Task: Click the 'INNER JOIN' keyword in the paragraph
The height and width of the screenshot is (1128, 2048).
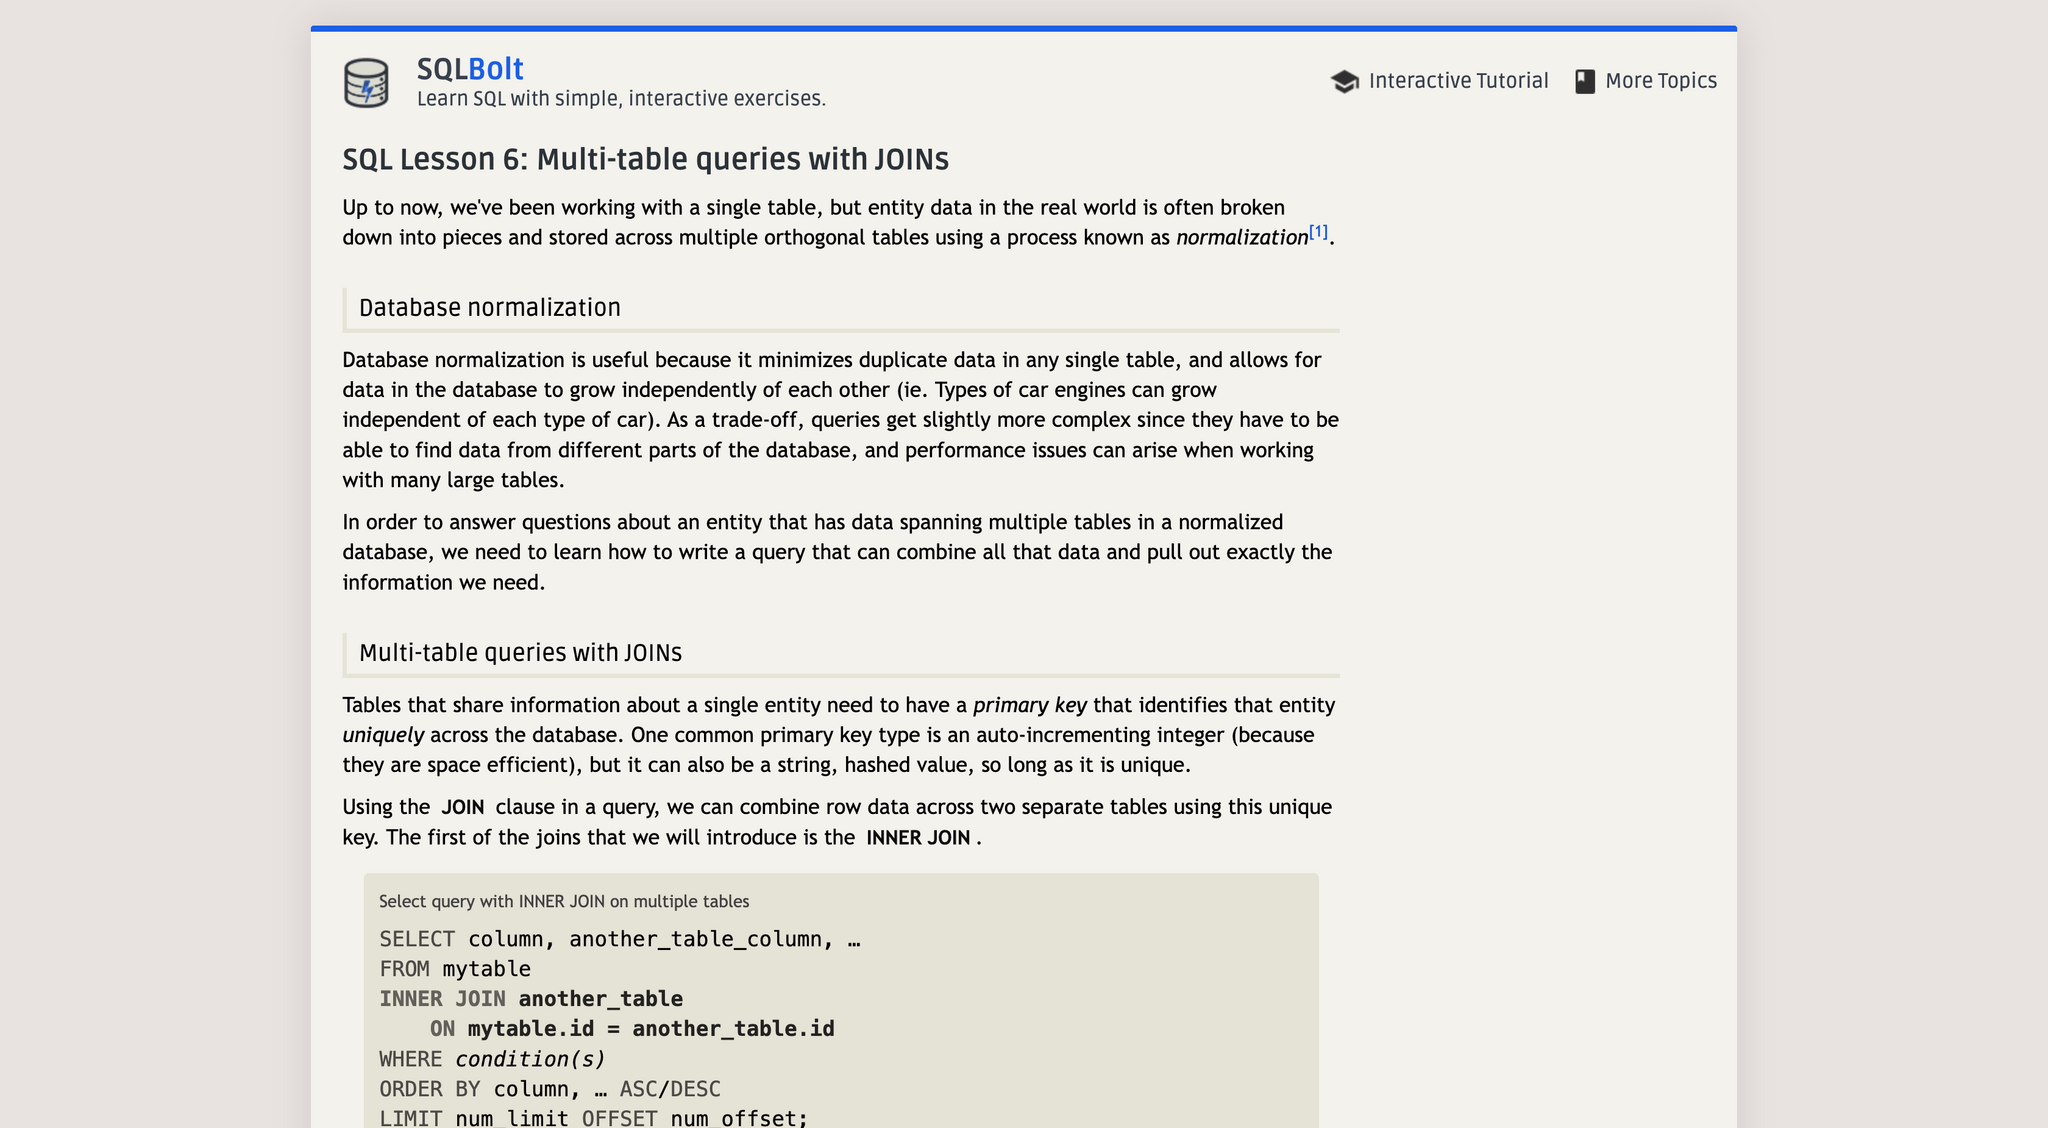Action: pos(918,838)
